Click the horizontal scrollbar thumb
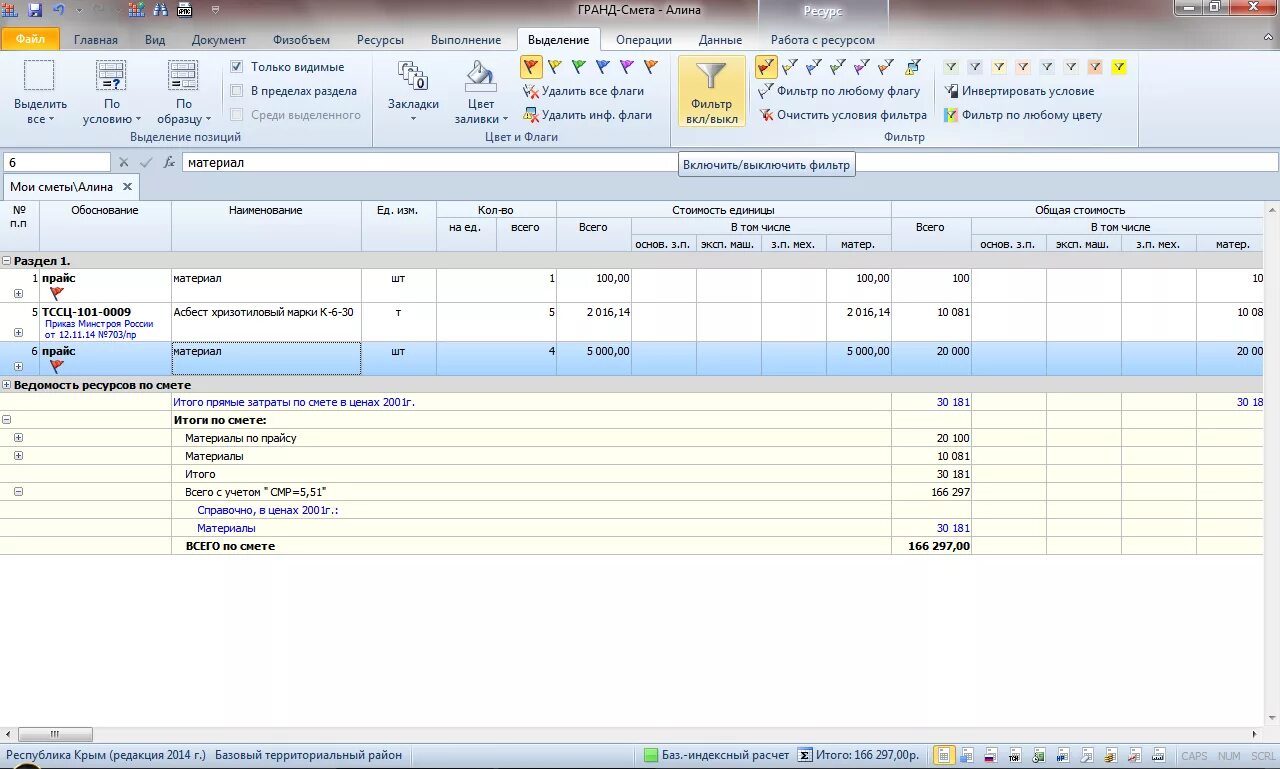 (x=55, y=734)
